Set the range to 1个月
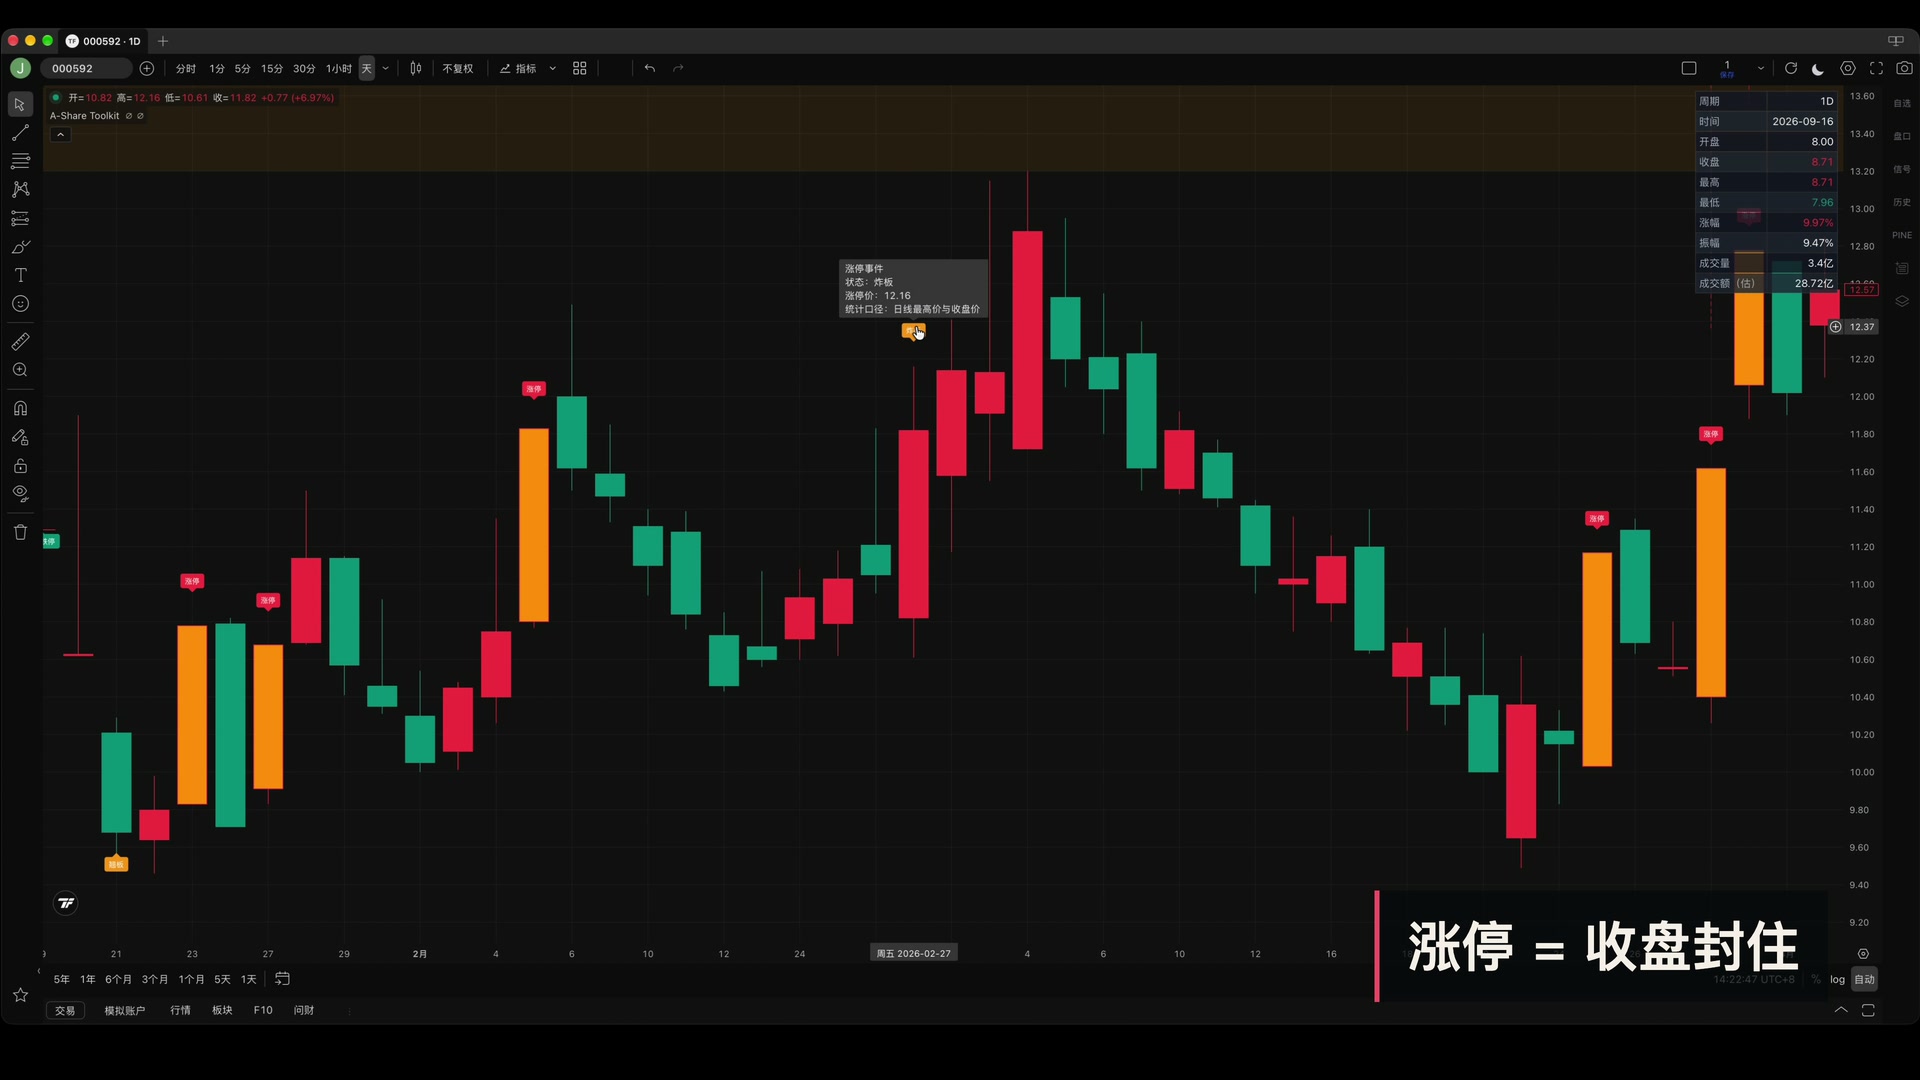1920x1080 pixels. click(191, 979)
